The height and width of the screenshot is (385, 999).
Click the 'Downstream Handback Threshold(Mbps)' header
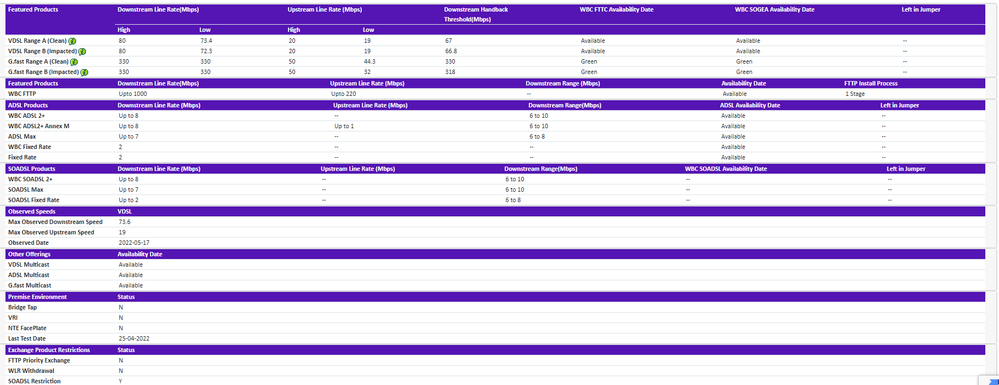476,15
